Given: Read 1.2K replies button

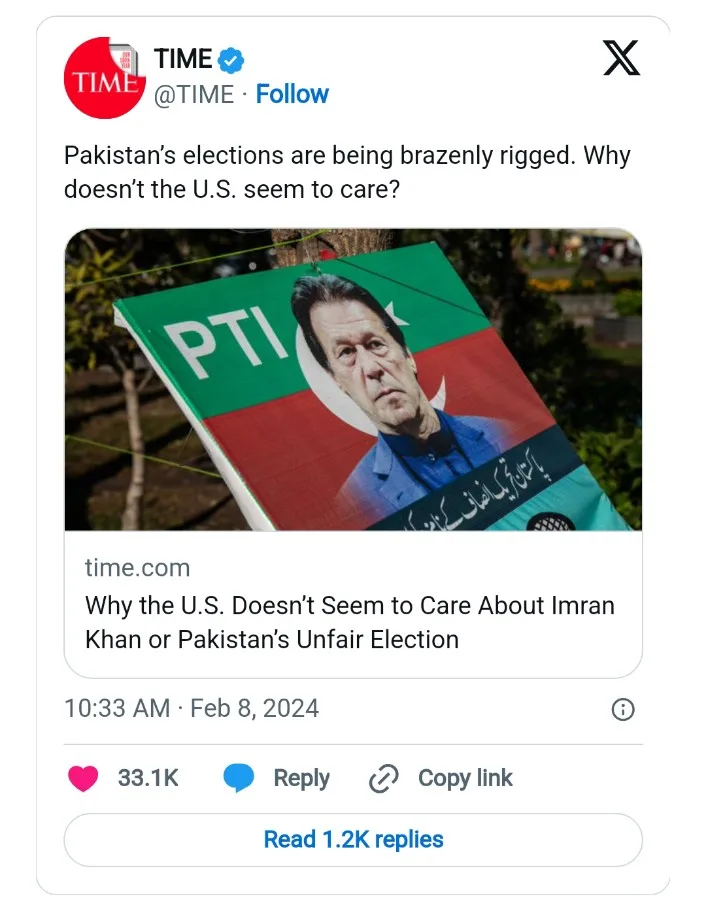Looking at the screenshot, I should click(x=353, y=840).
